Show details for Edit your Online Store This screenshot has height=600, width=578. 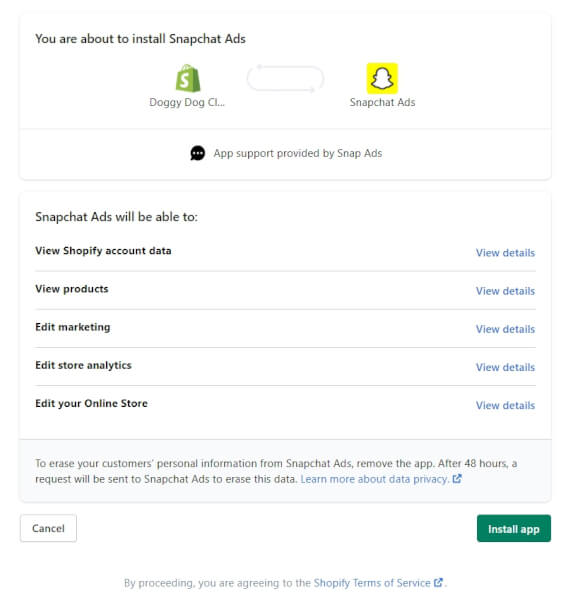(505, 405)
